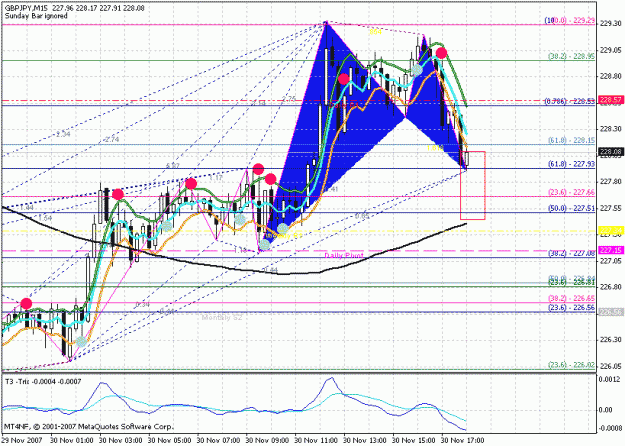Click the '29 Nov 2007' time axis label
The width and height of the screenshot is (625, 446).
pyautogui.click(x=21, y=440)
